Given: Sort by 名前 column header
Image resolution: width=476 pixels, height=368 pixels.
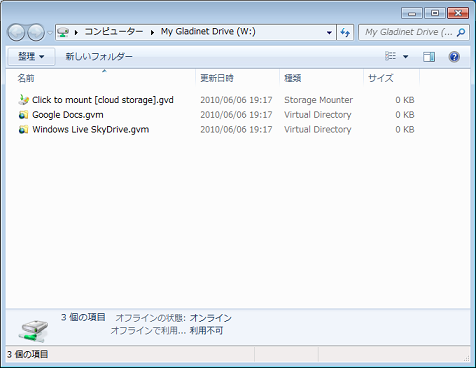Looking at the screenshot, I should pyautogui.click(x=101, y=78).
